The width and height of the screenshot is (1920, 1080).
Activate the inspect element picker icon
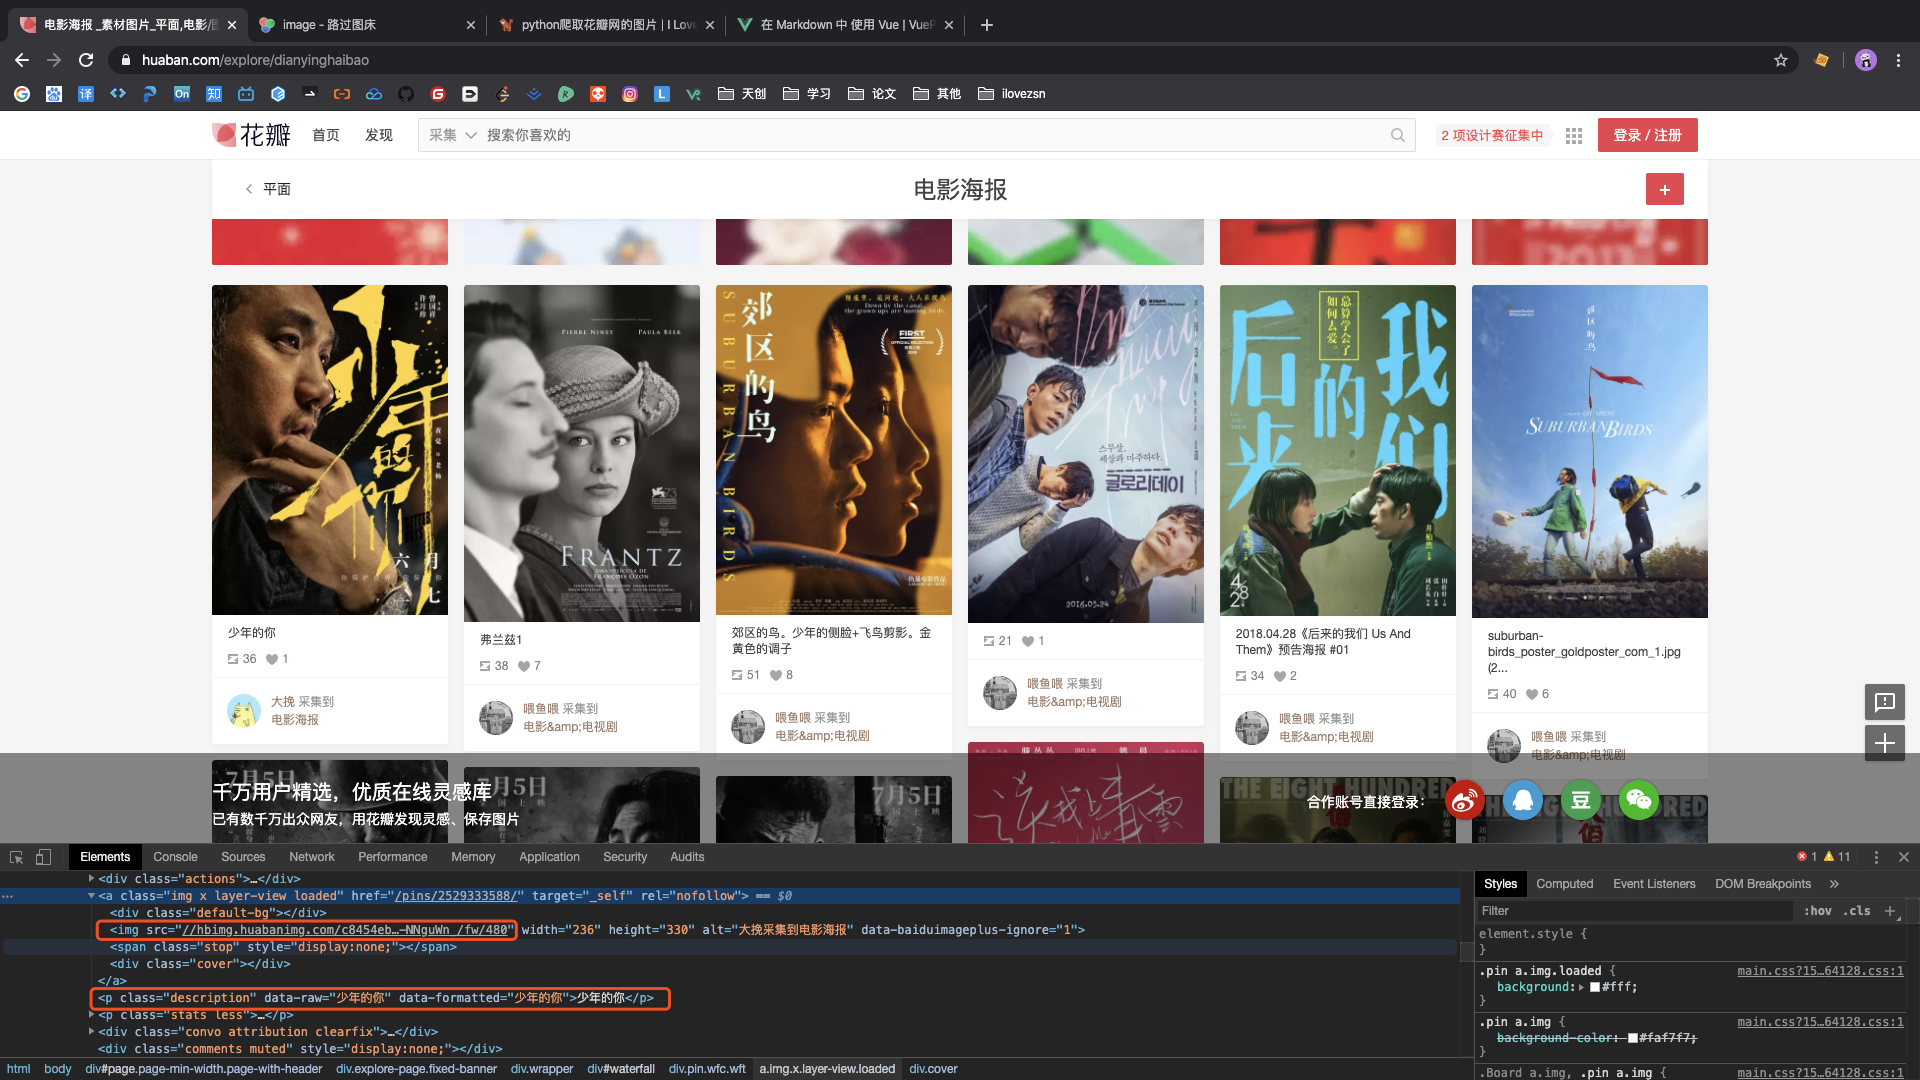point(16,857)
